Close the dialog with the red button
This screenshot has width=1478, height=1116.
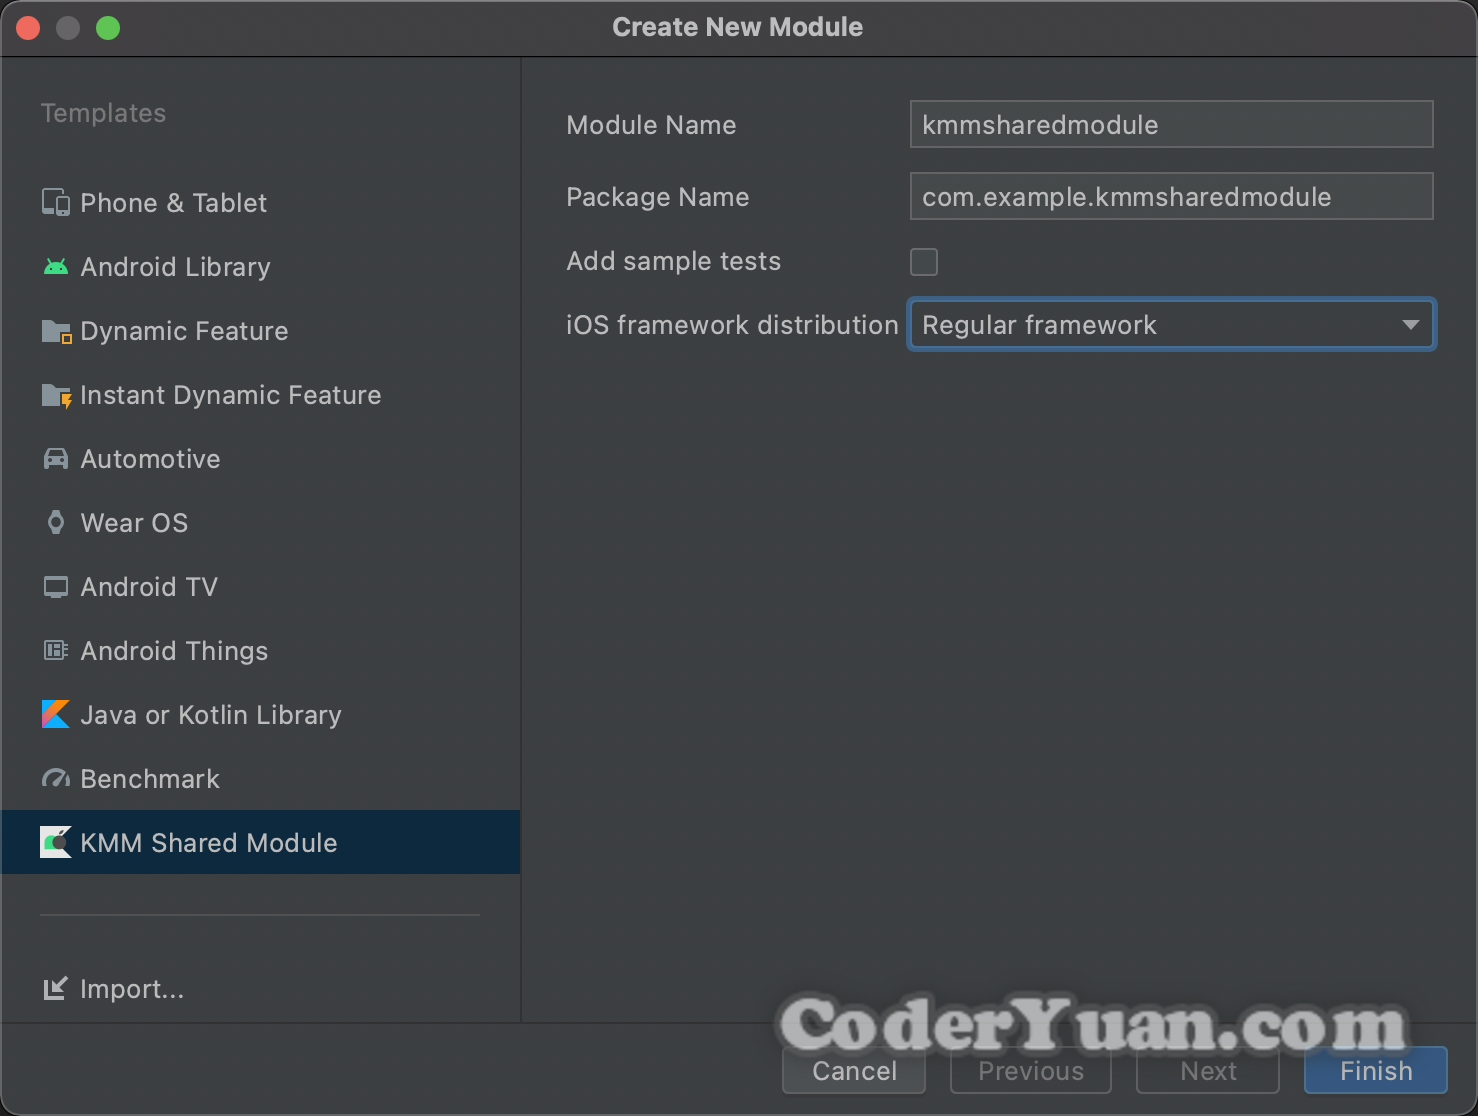pyautogui.click(x=28, y=28)
